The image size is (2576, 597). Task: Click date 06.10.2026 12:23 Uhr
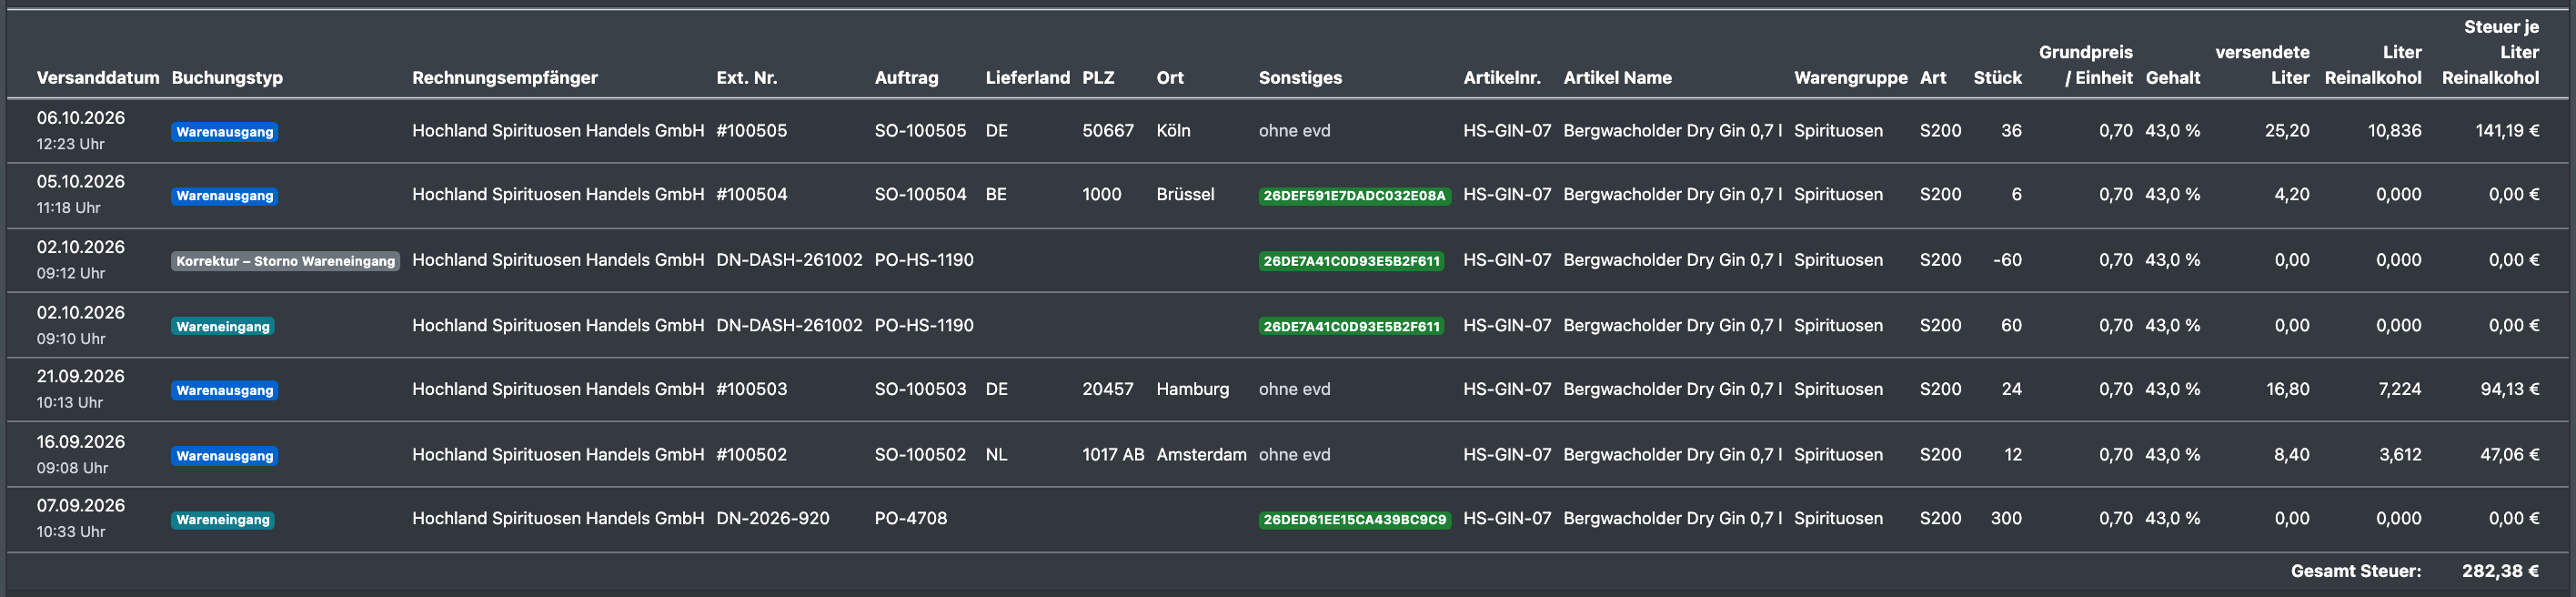[x=81, y=131]
